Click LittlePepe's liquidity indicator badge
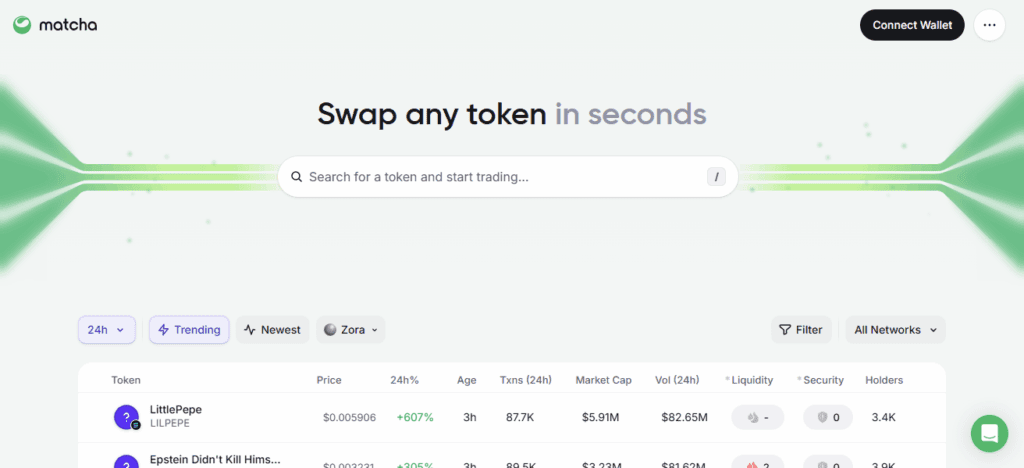The width and height of the screenshot is (1024, 468). pyautogui.click(x=757, y=417)
